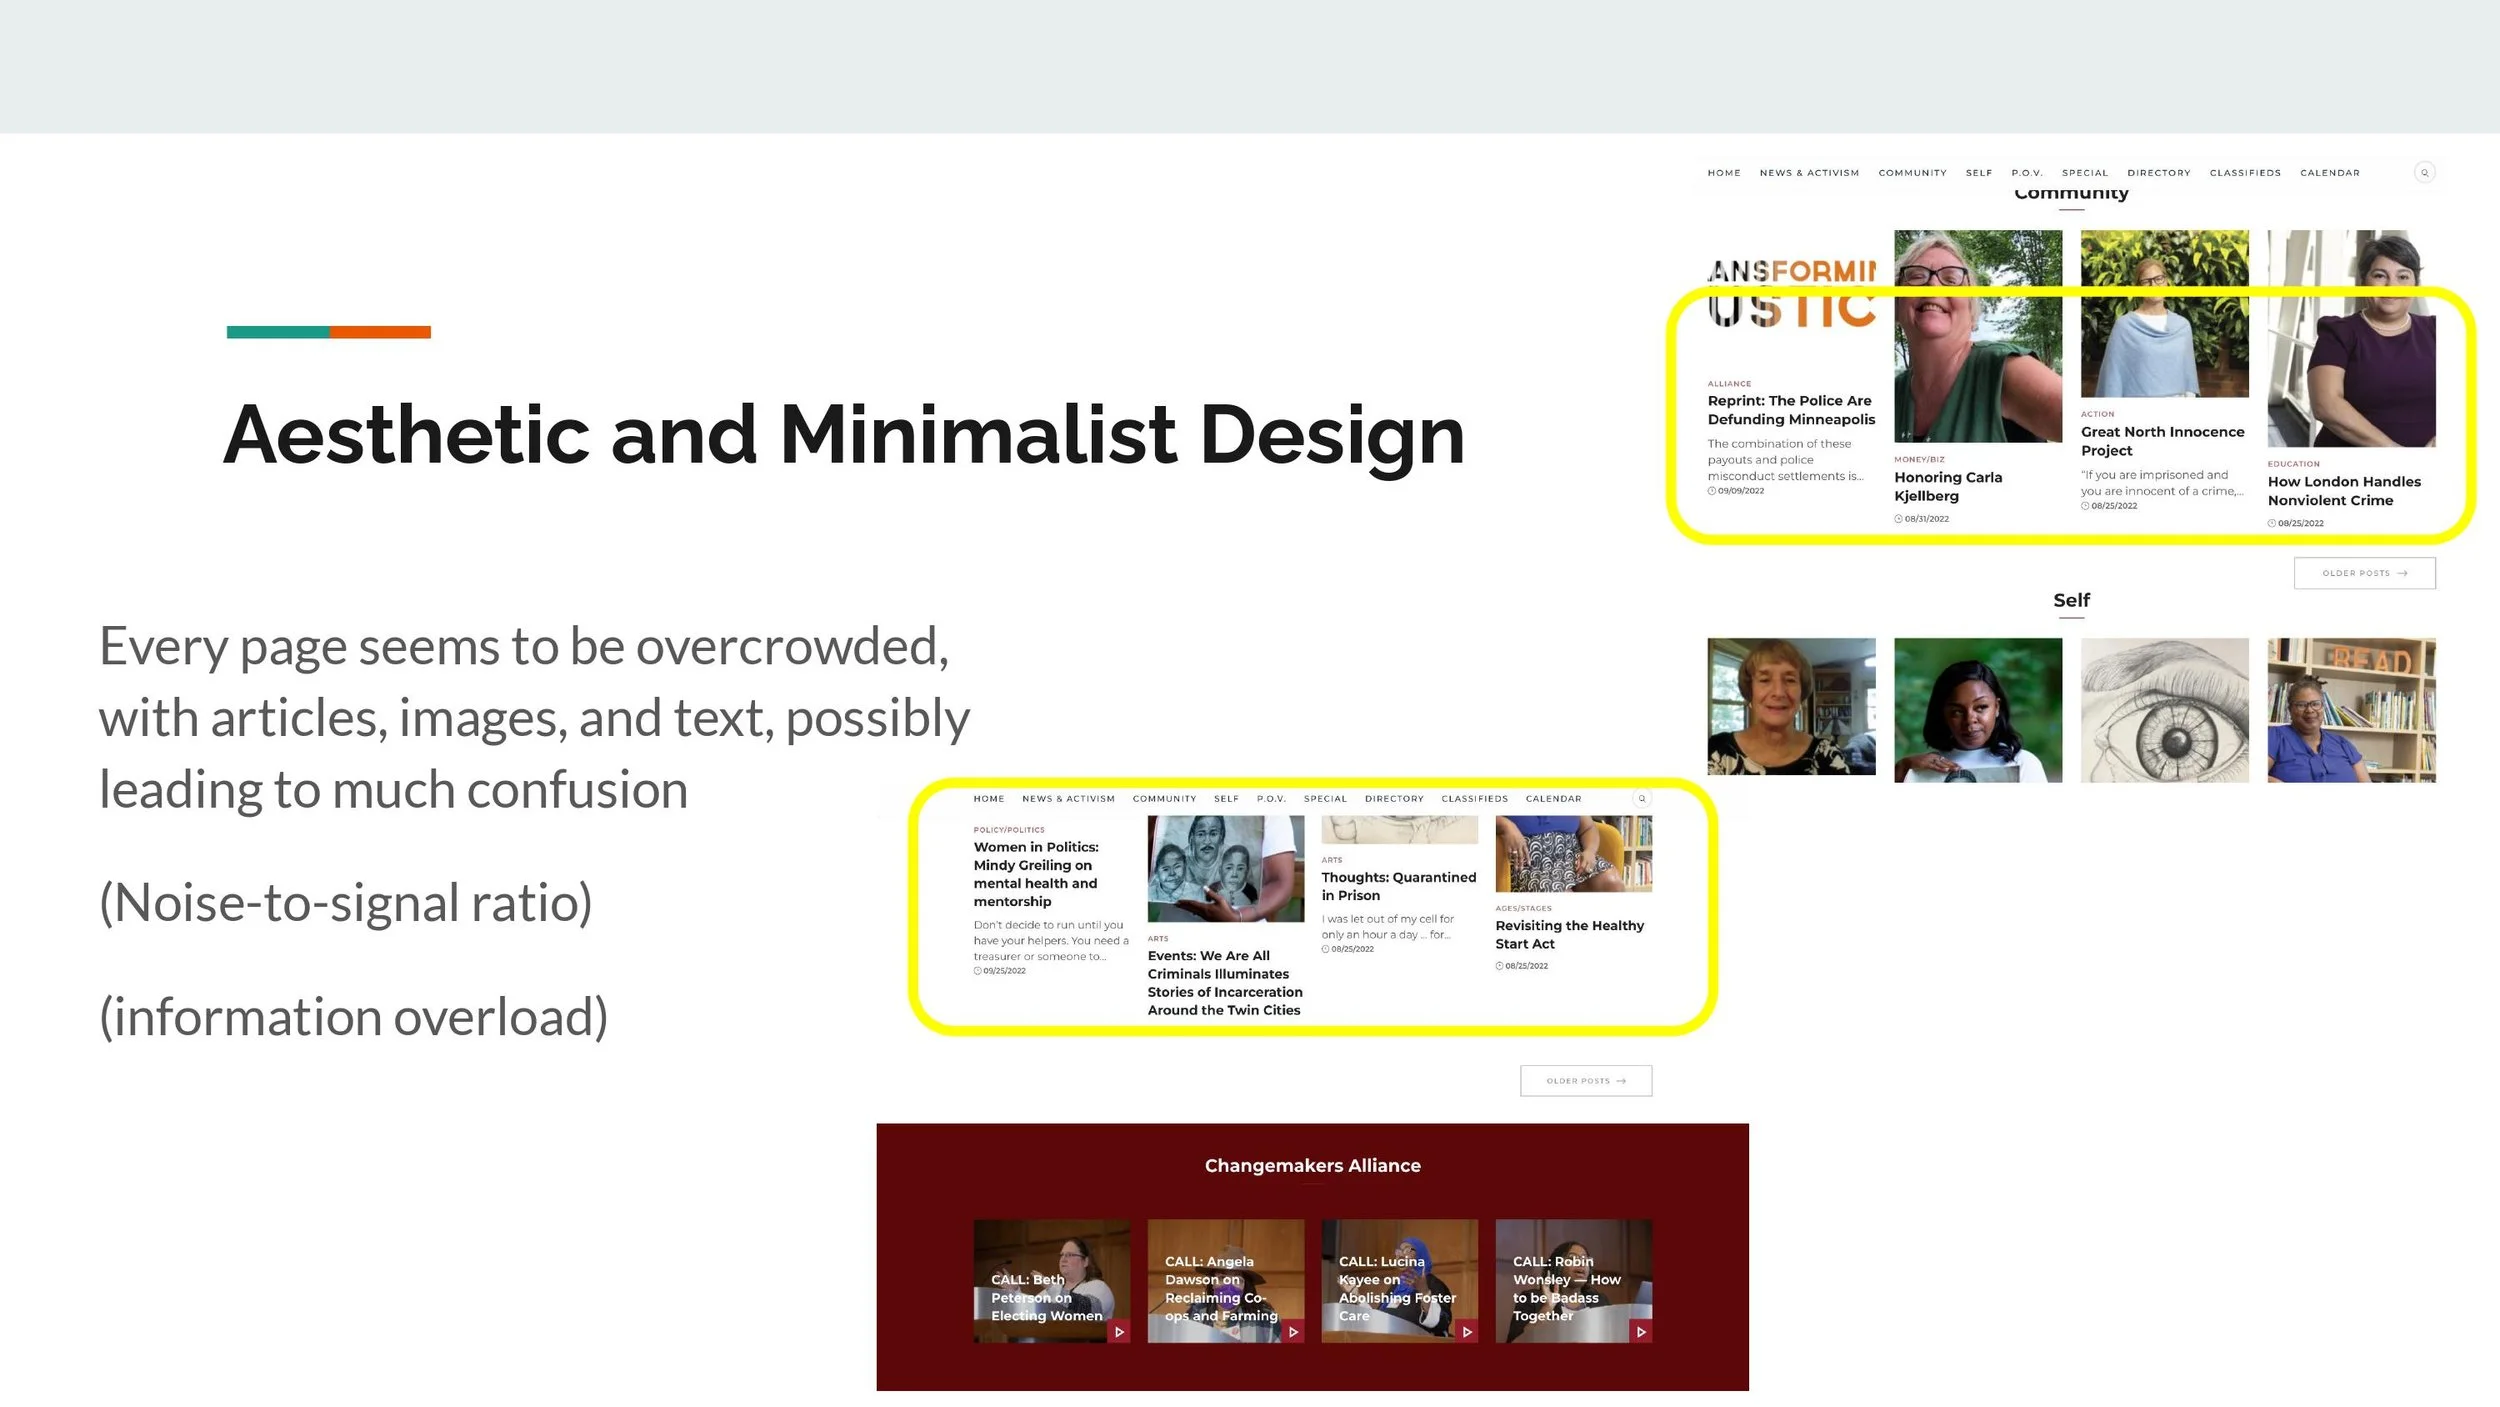Click the eye sketch thumbnail under Self

pos(2164,710)
